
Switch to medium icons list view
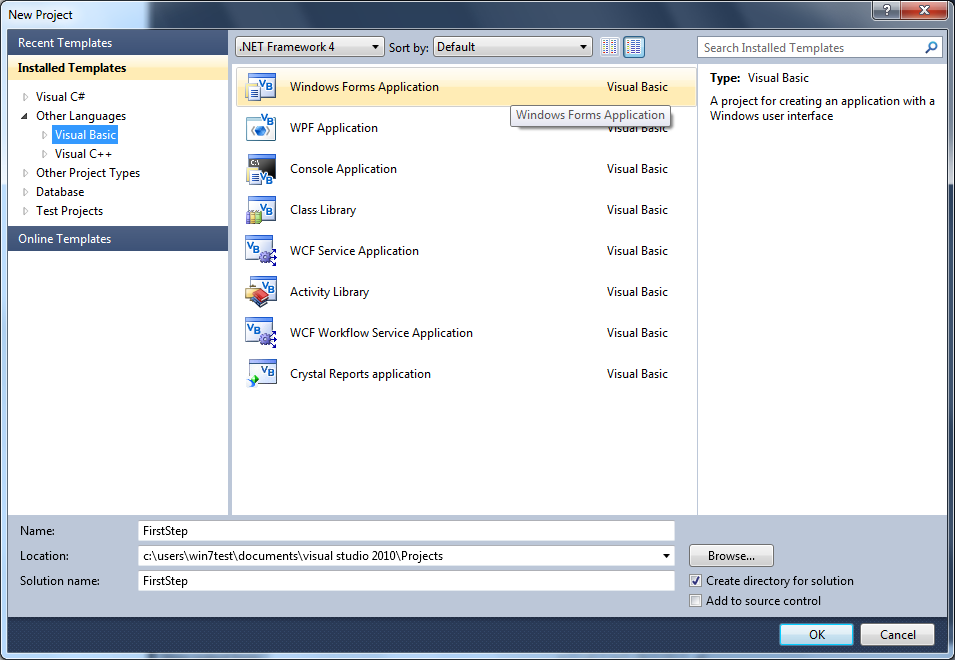click(x=634, y=47)
